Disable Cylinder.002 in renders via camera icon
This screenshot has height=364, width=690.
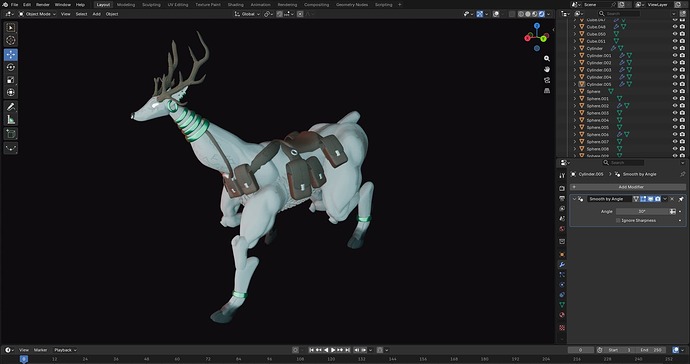click(682, 63)
